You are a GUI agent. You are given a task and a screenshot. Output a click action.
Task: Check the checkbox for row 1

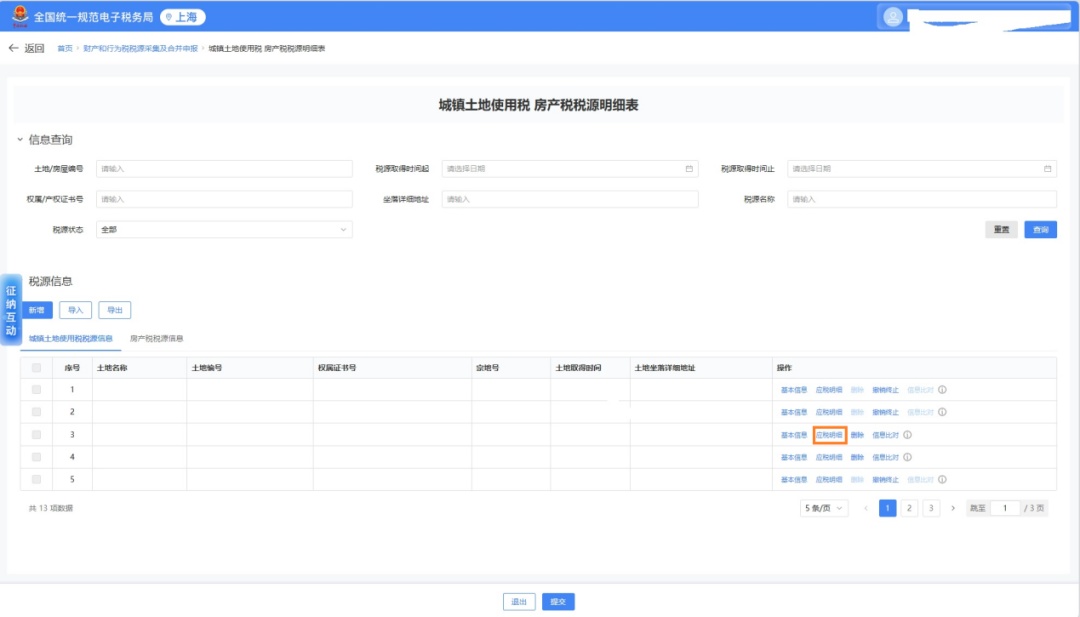(x=37, y=389)
